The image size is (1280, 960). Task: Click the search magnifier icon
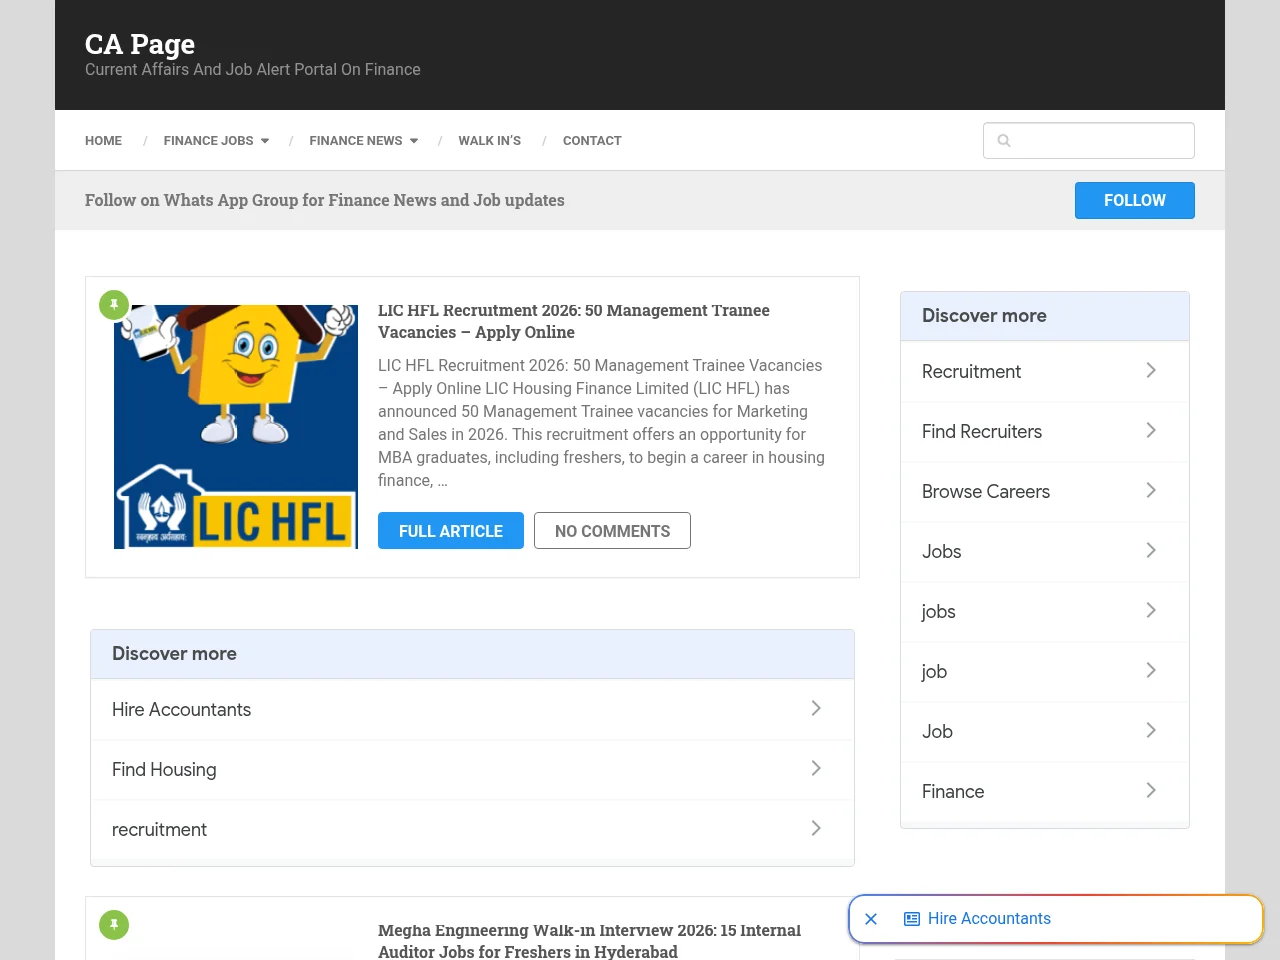pos(1004,141)
